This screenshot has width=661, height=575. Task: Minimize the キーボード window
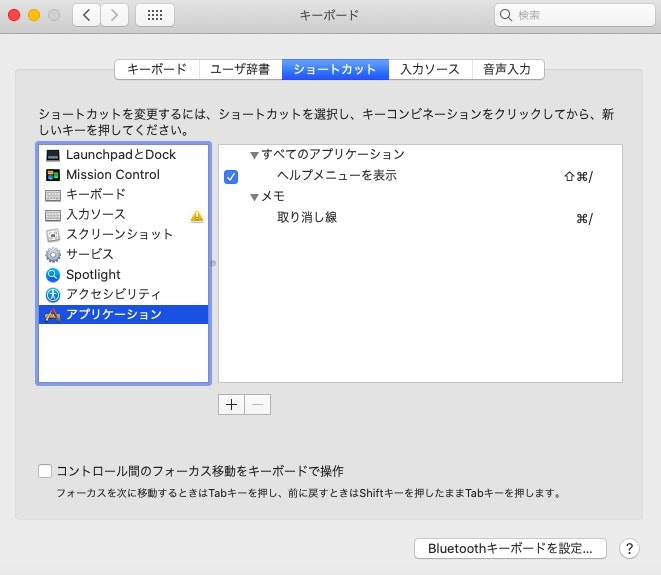point(34,15)
